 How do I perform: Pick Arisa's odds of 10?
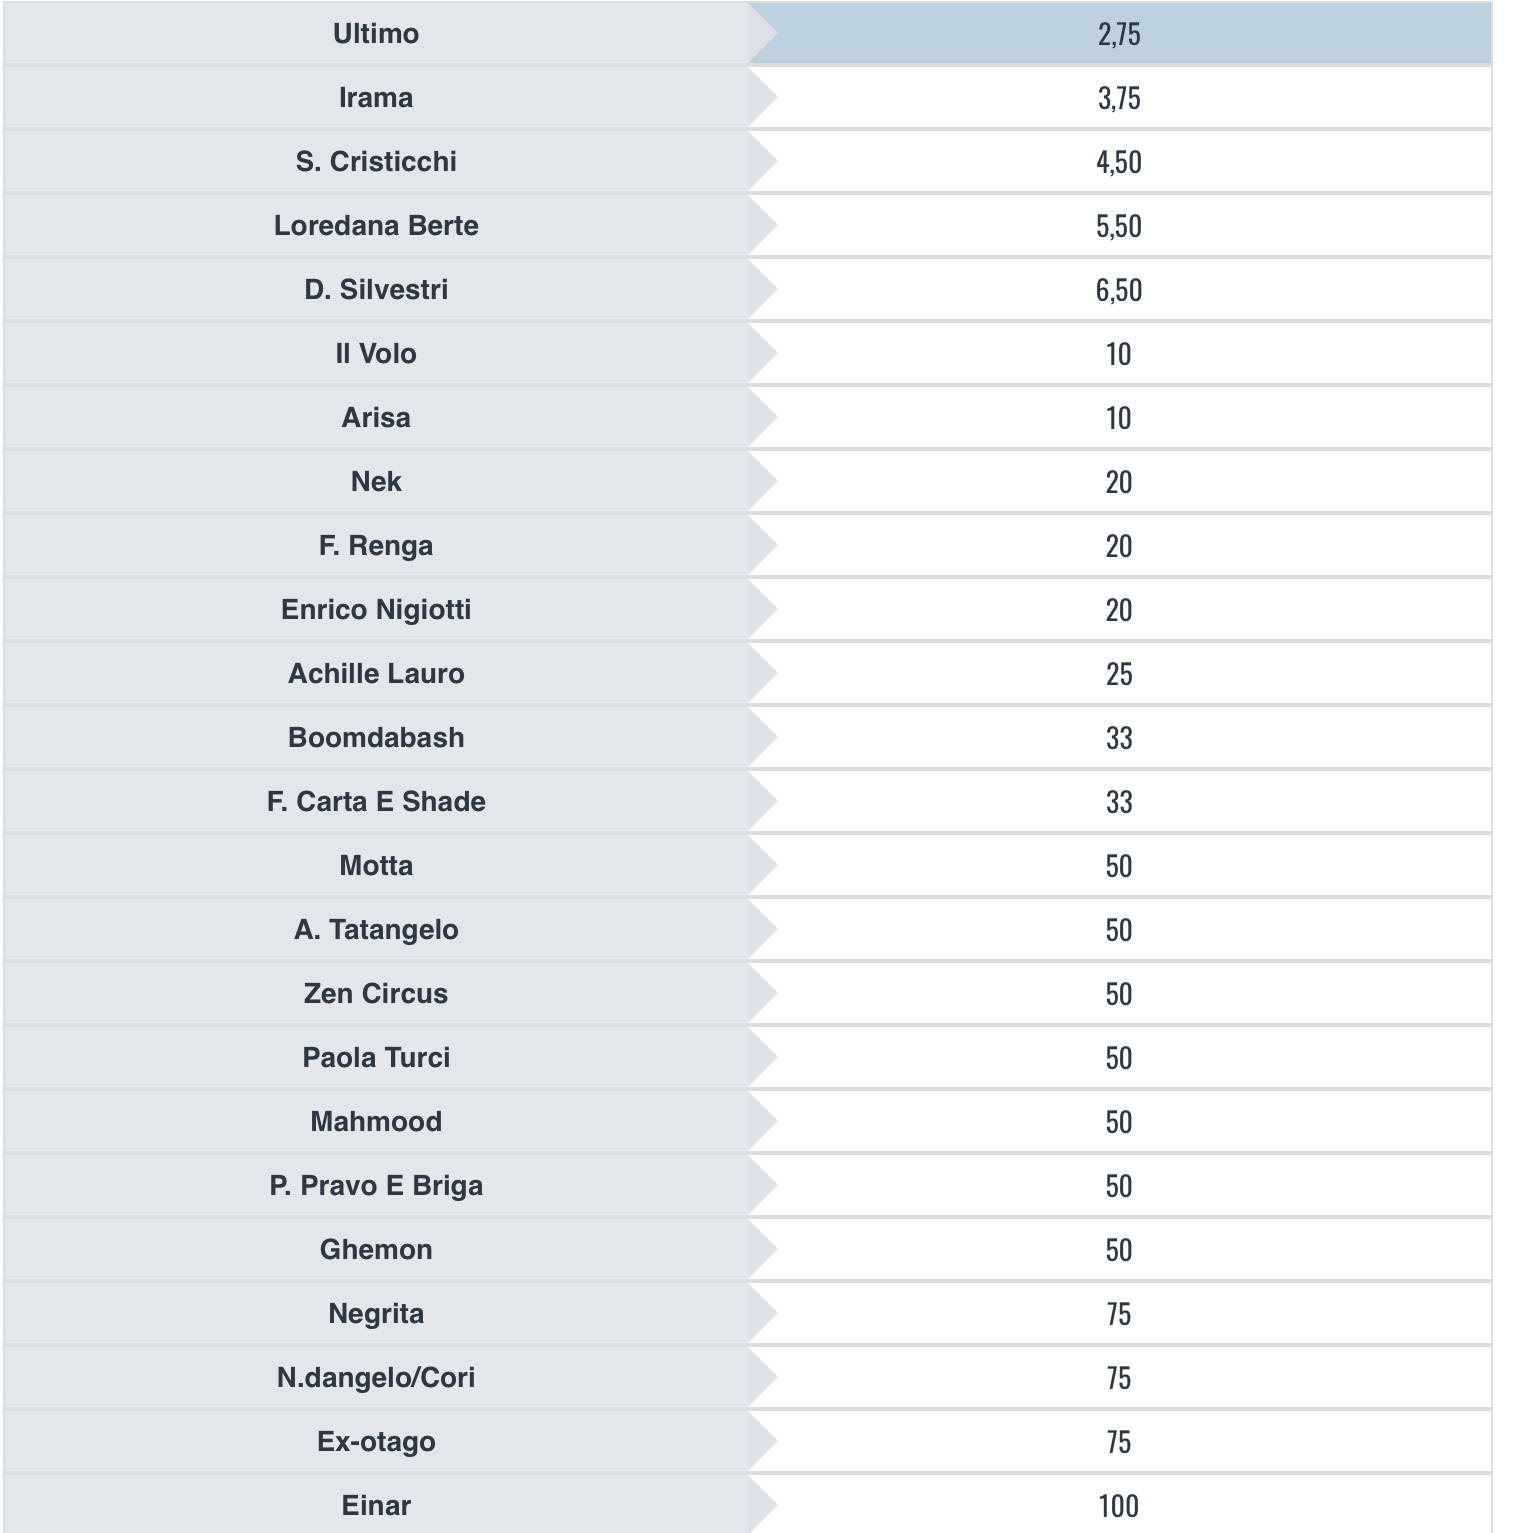point(1119,418)
